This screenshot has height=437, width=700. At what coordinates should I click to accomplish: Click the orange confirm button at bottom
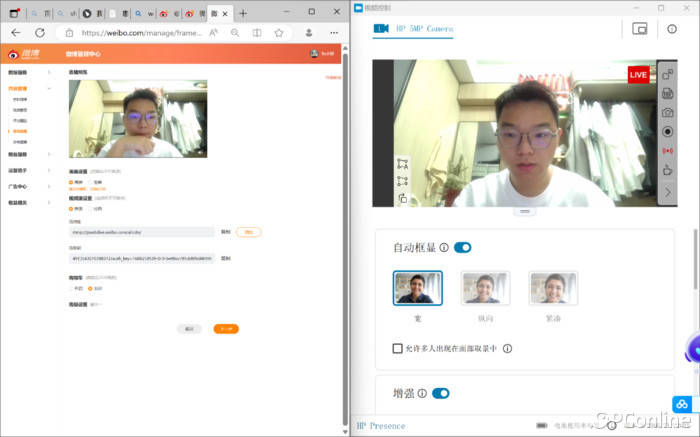226,329
